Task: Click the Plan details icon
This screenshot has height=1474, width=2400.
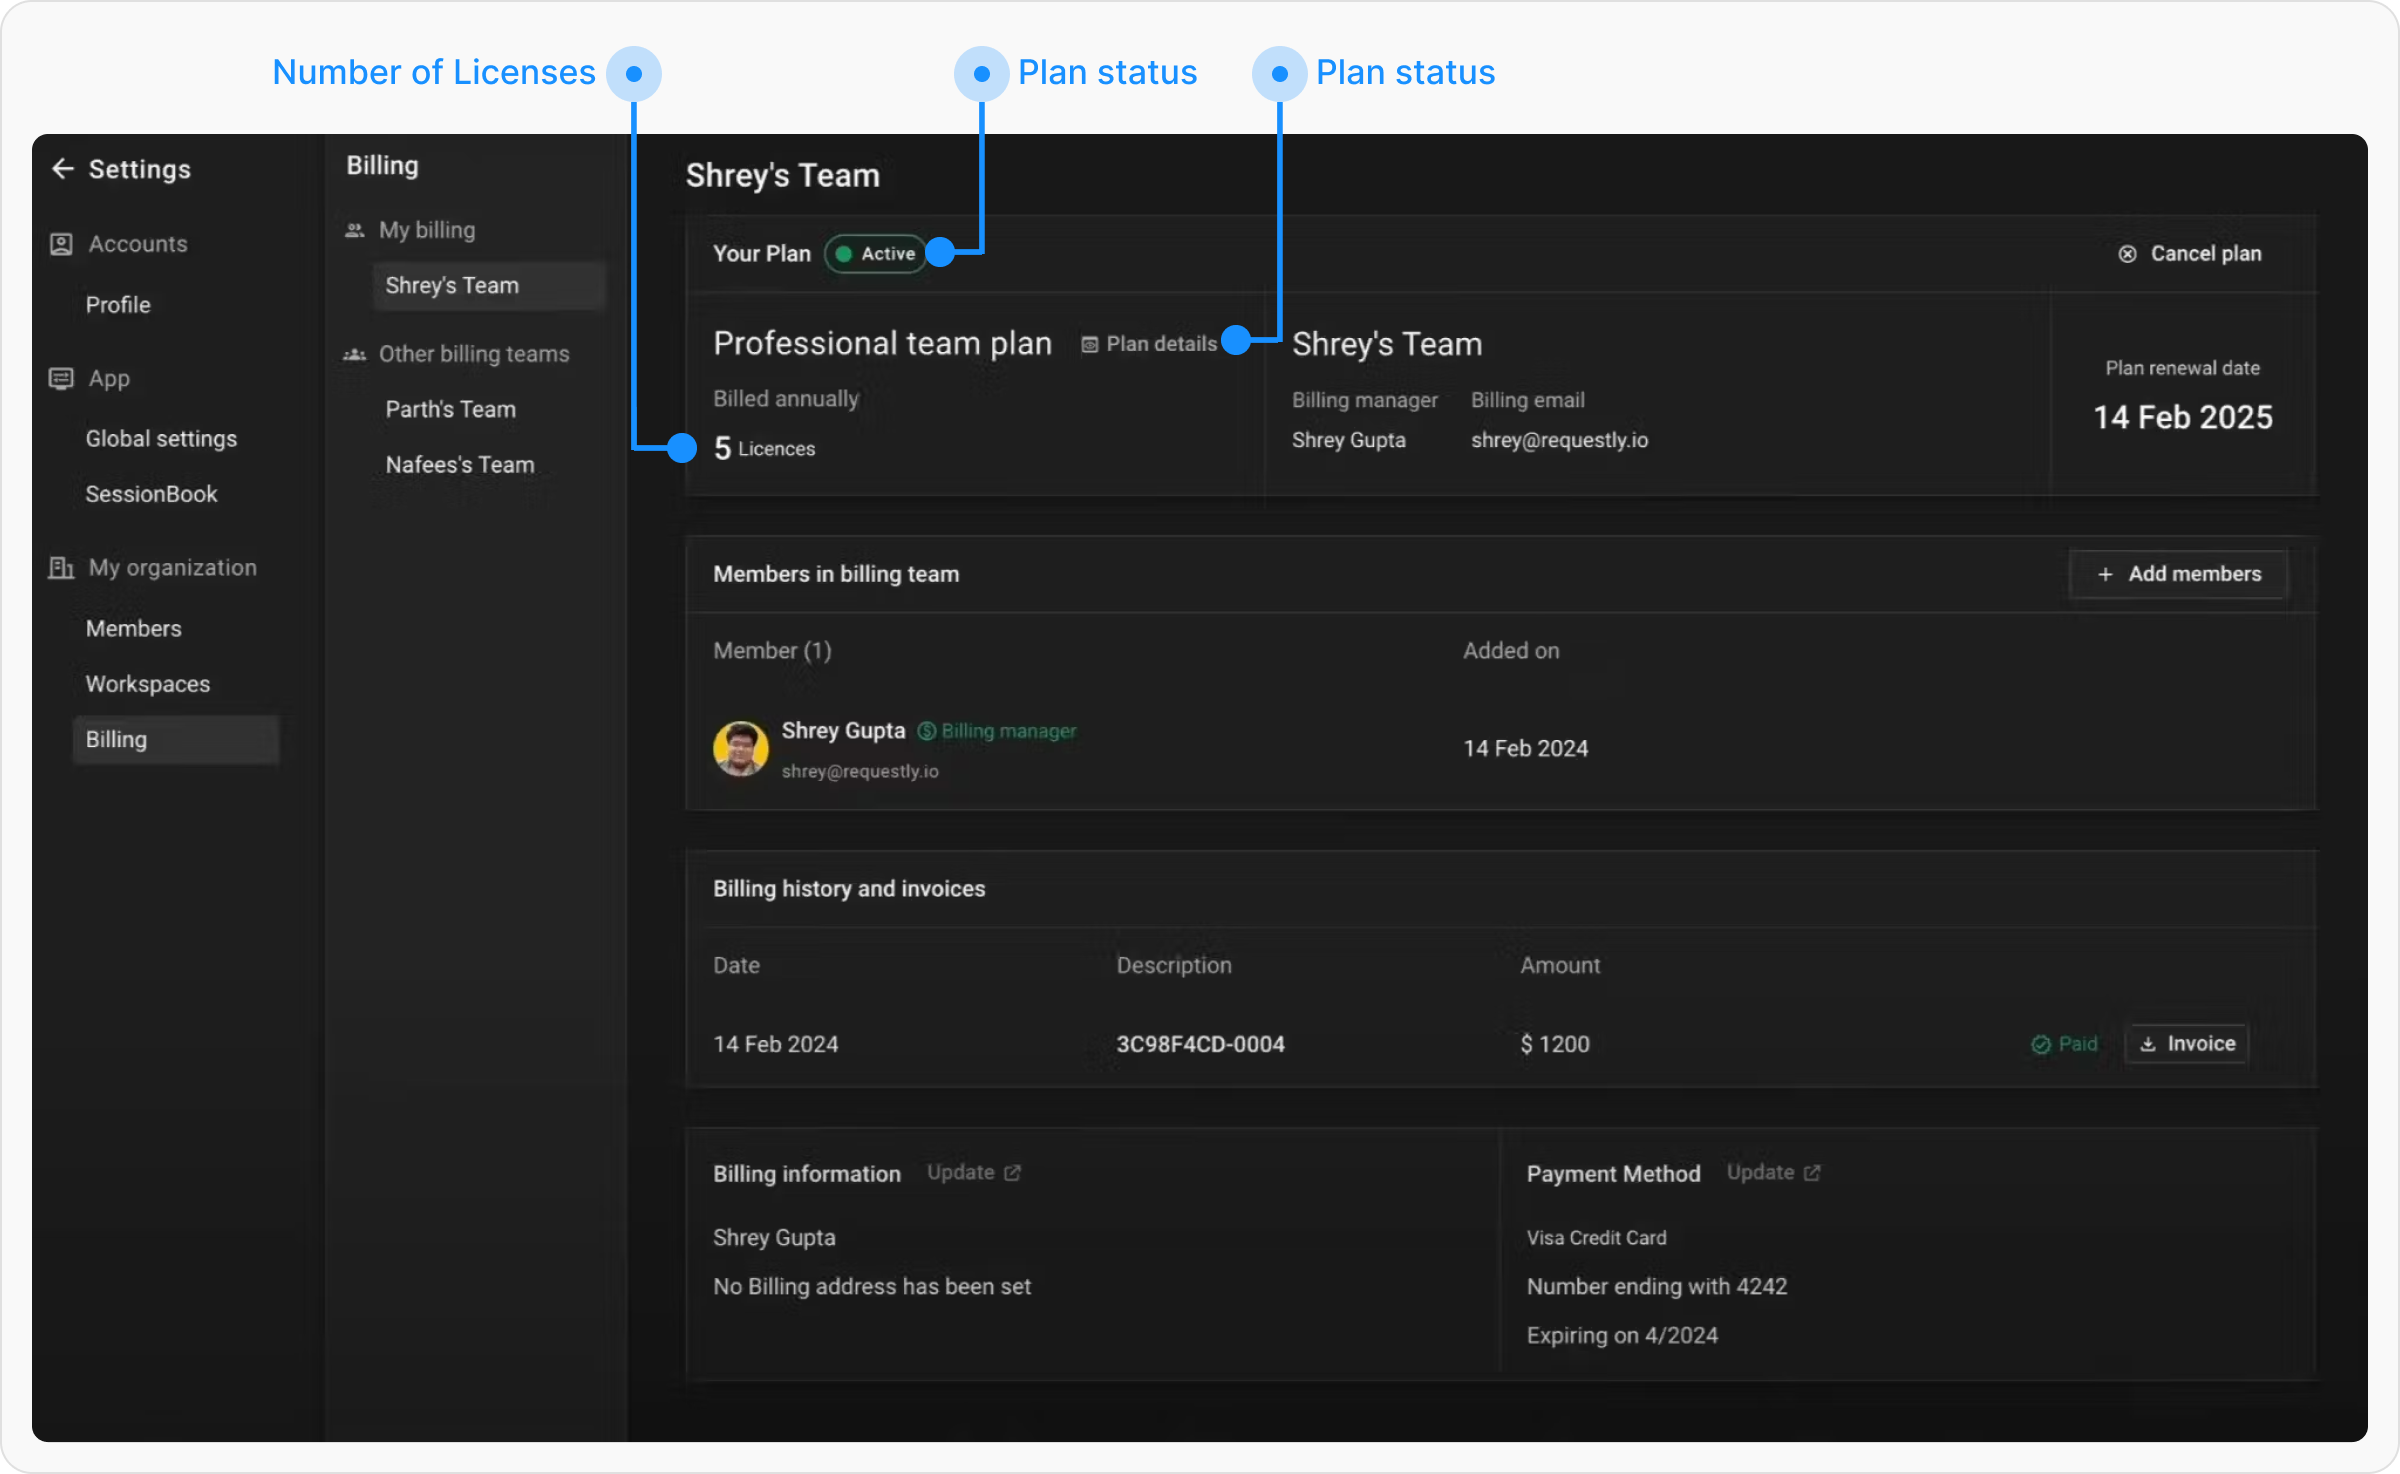Action: coord(1090,344)
